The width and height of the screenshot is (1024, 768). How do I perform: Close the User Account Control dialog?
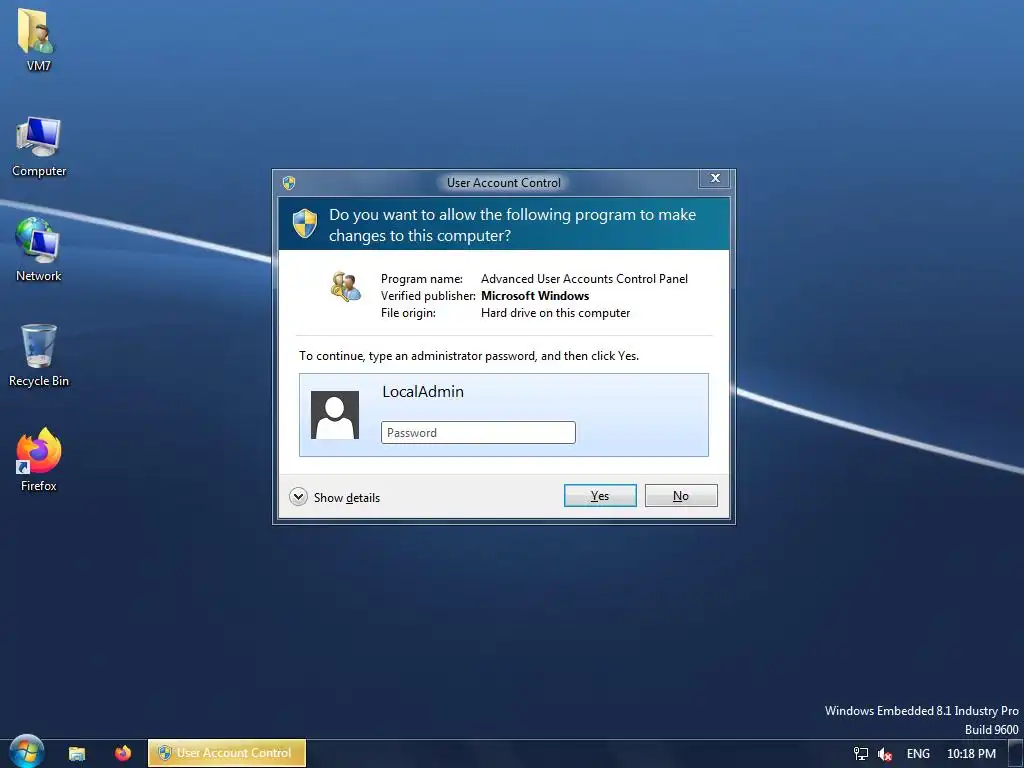tap(715, 178)
